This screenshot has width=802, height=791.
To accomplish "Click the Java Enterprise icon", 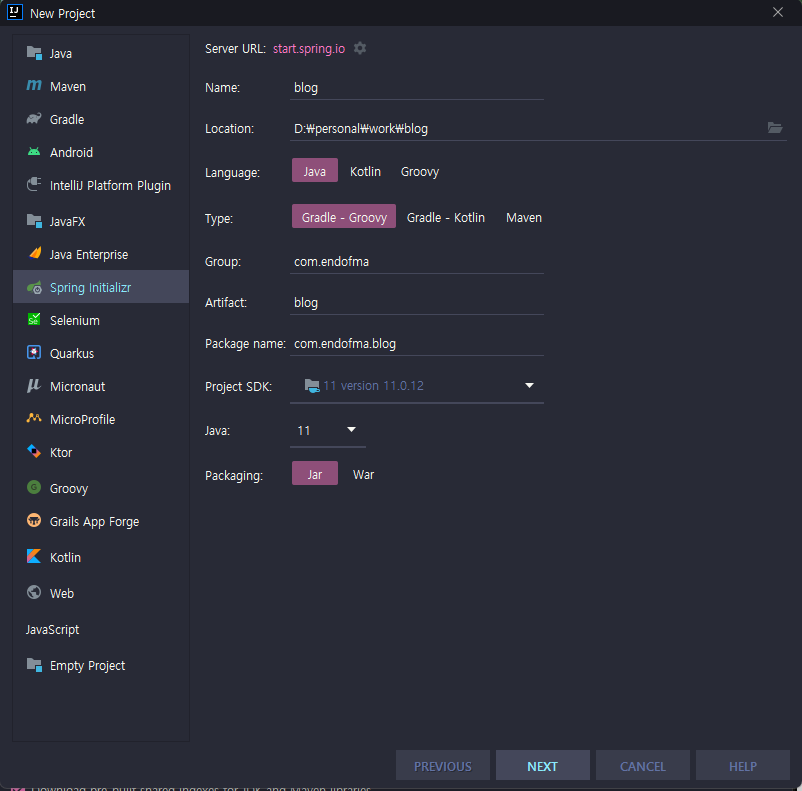I will (35, 253).
